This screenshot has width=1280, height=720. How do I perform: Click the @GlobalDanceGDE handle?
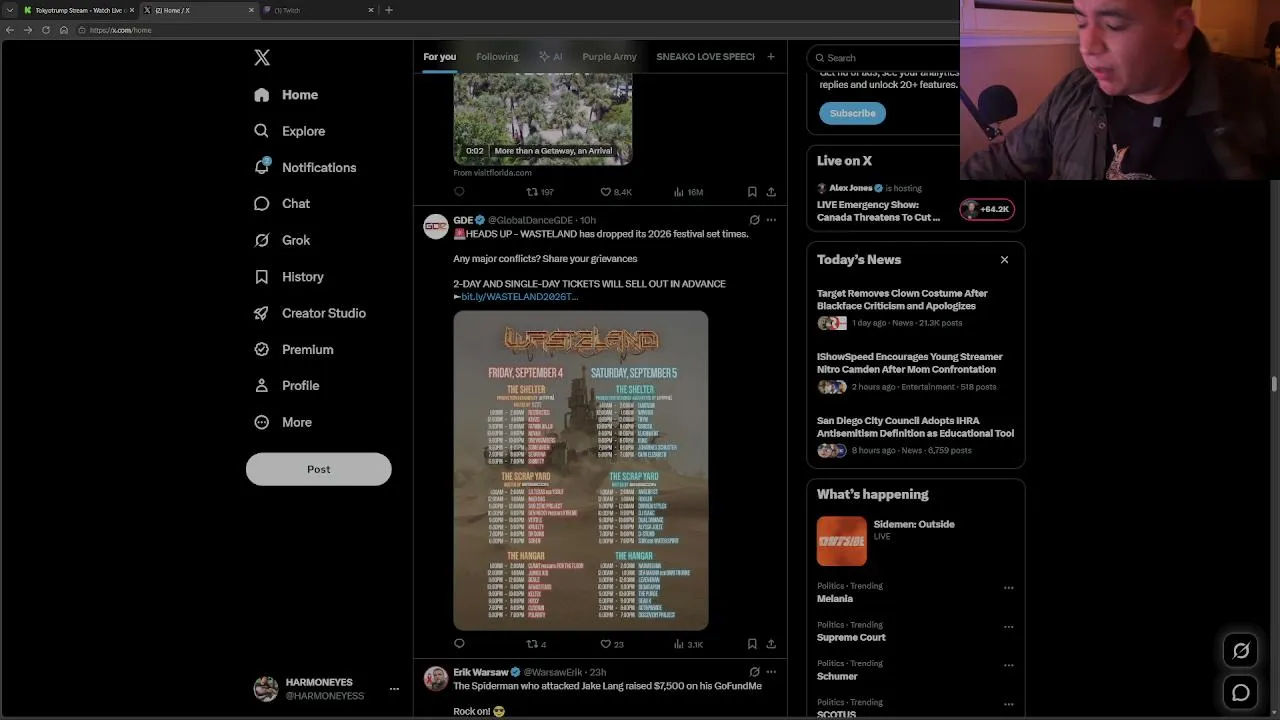tap(530, 220)
